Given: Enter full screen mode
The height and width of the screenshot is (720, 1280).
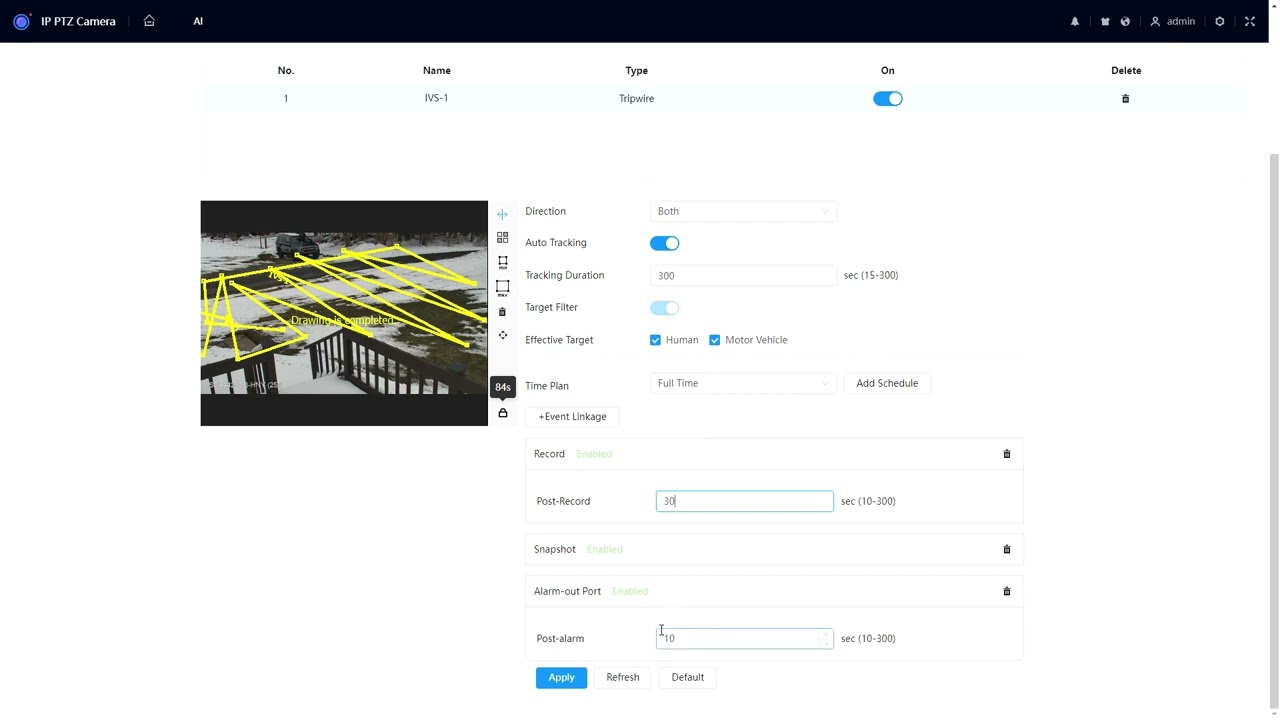Looking at the screenshot, I should 1250,21.
